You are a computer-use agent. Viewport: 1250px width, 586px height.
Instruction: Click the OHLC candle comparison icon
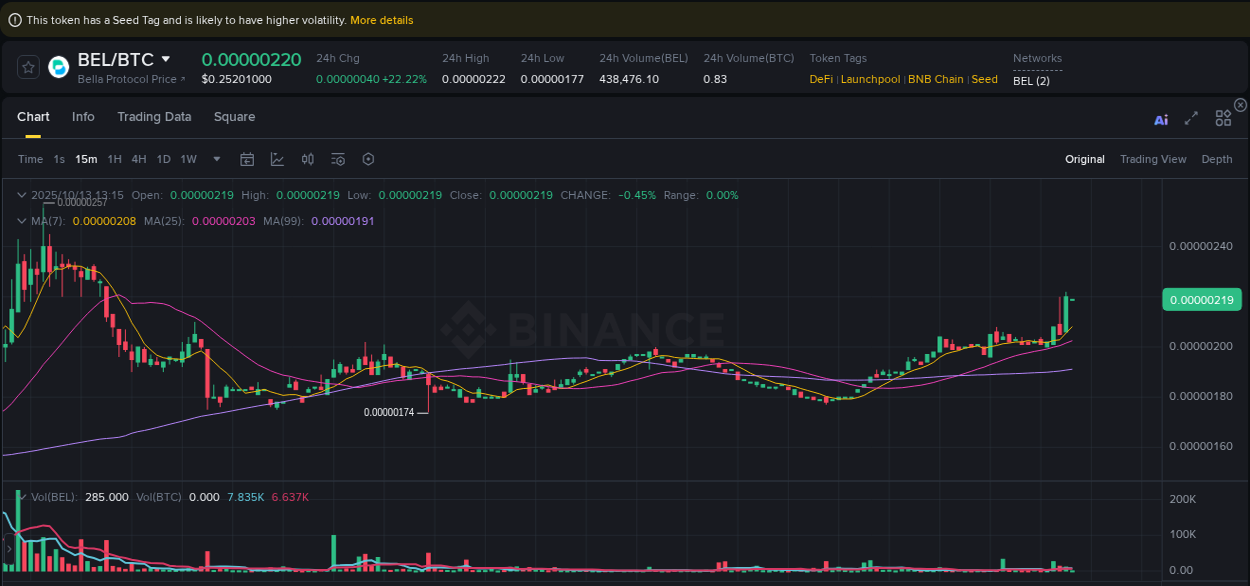(x=308, y=159)
